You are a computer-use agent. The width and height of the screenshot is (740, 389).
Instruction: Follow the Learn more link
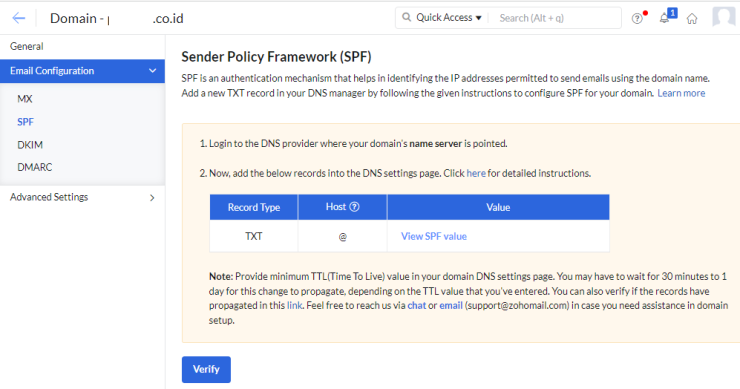pyautogui.click(x=681, y=93)
